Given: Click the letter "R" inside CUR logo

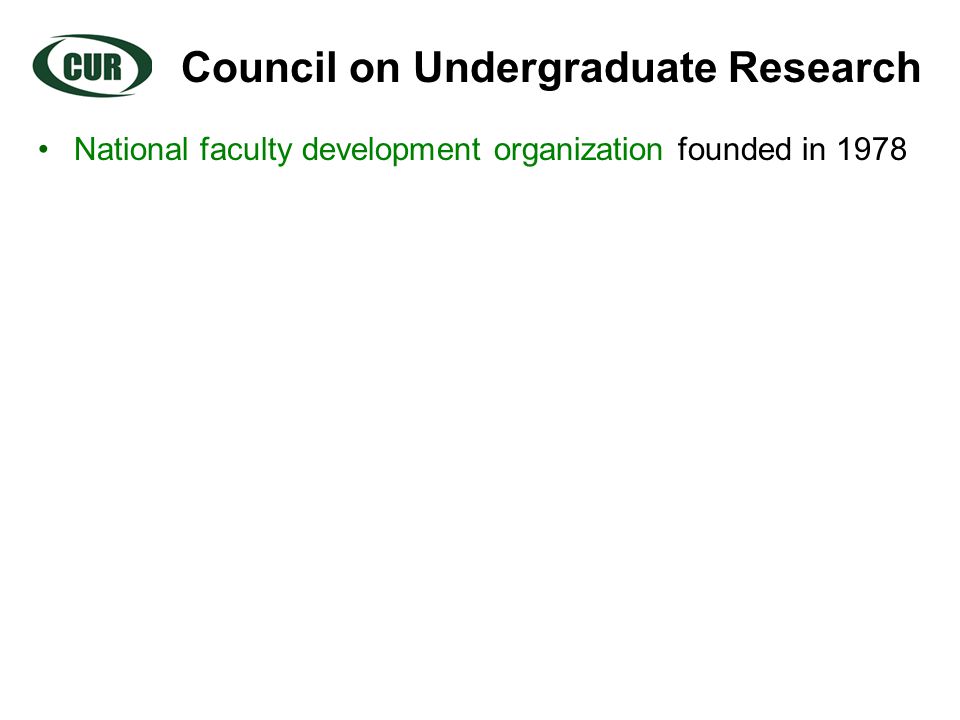Looking at the screenshot, I should (x=114, y=66).
